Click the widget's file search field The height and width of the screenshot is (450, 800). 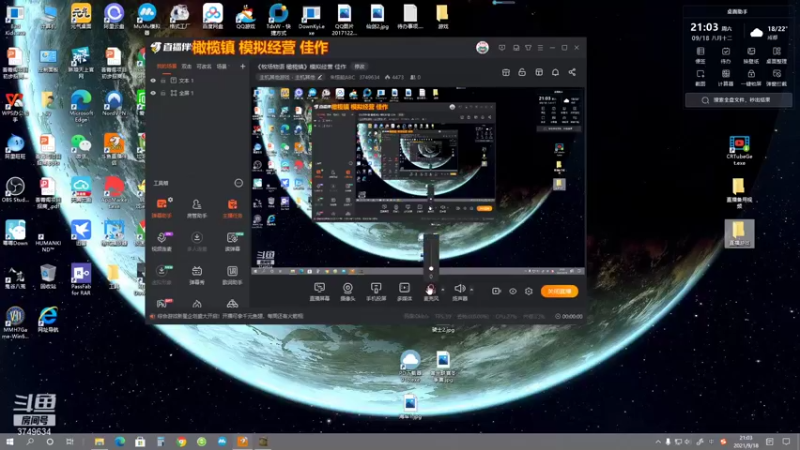pos(738,100)
